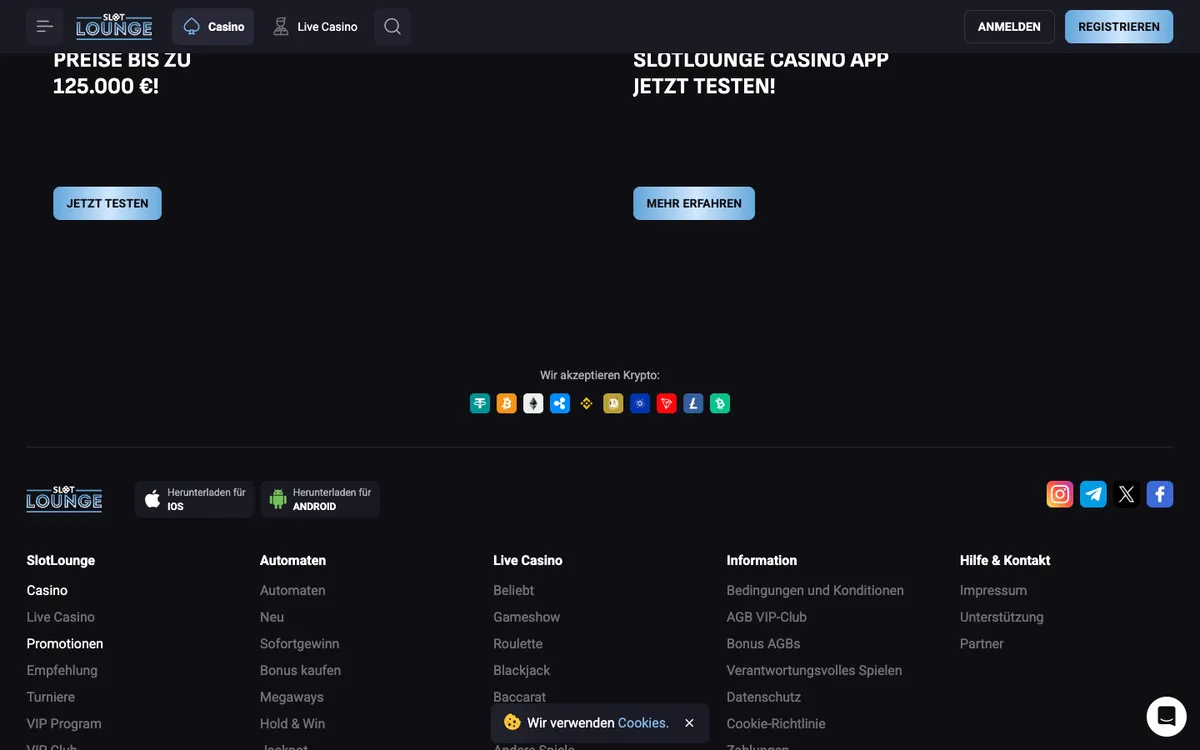Select the Live Casino tab in the top navigation
This screenshot has width=1200, height=750.
click(315, 27)
